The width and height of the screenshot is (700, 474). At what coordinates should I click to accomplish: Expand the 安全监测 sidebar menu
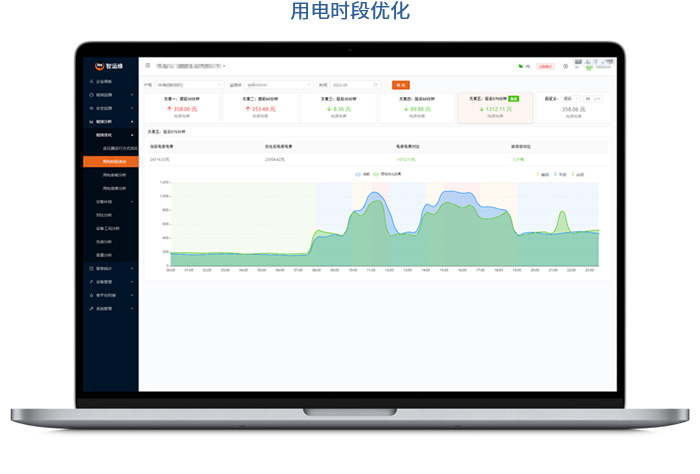(111, 108)
